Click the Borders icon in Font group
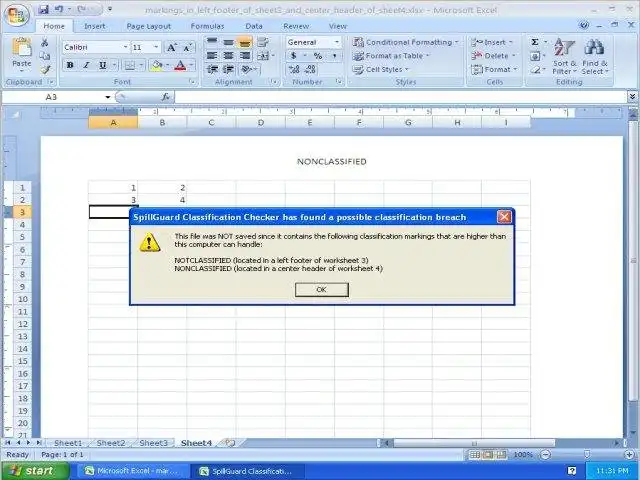Screen dimensions: 640x480 [129, 65]
